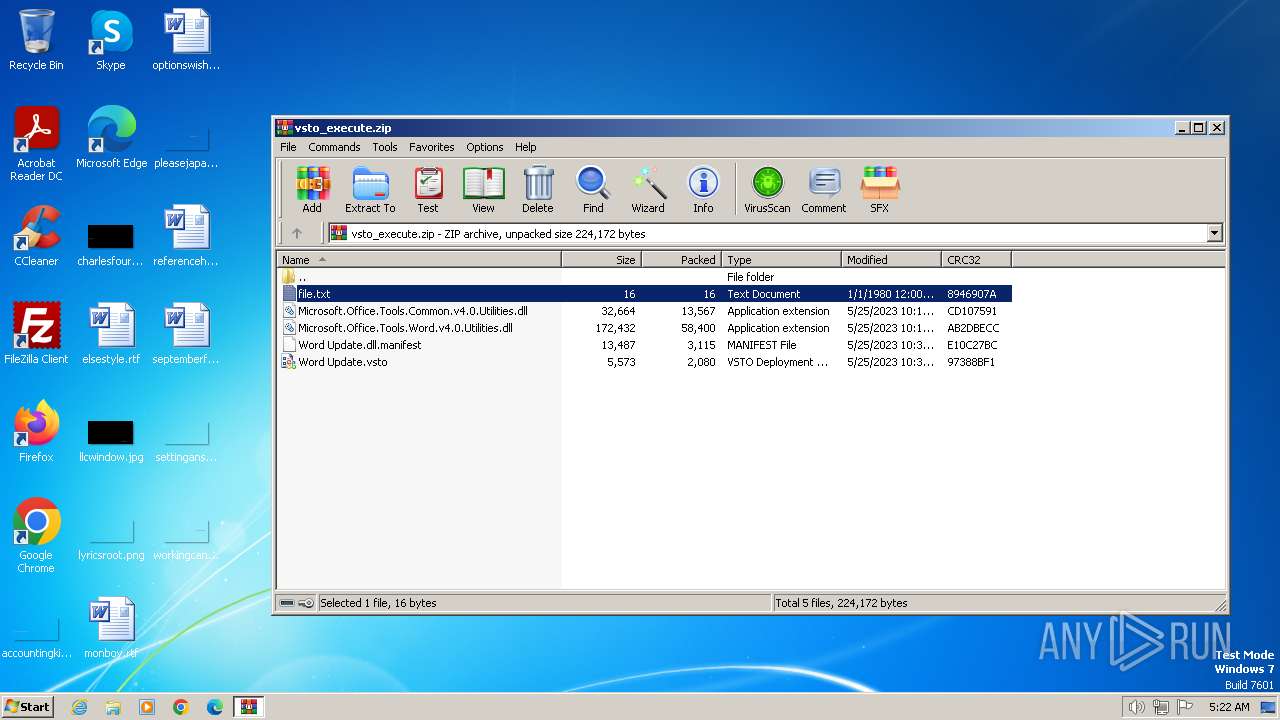
Task: Select Word Update.dll.manifest file
Action: (644, 345)
